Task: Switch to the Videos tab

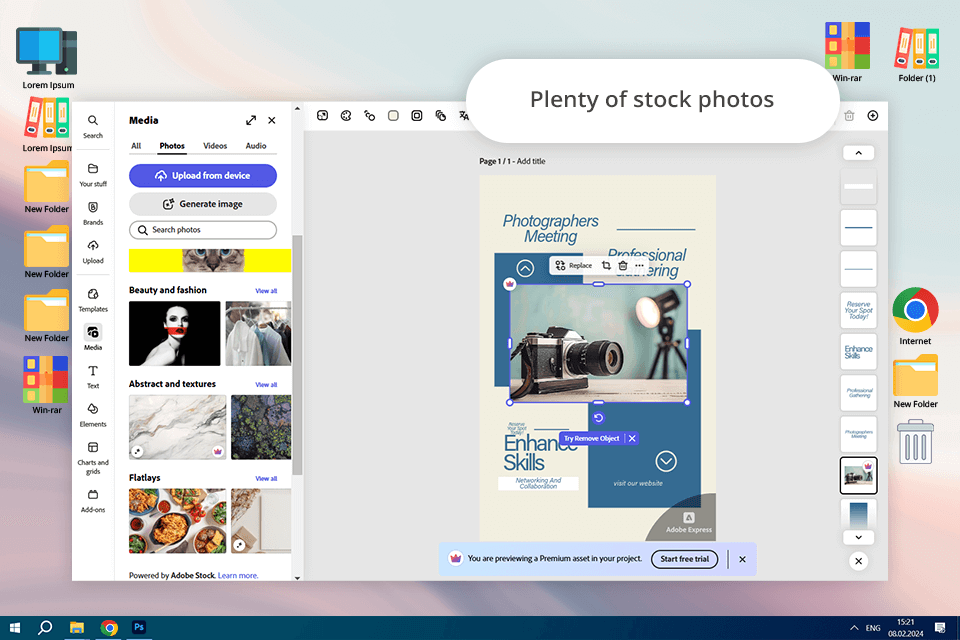Action: coord(215,146)
